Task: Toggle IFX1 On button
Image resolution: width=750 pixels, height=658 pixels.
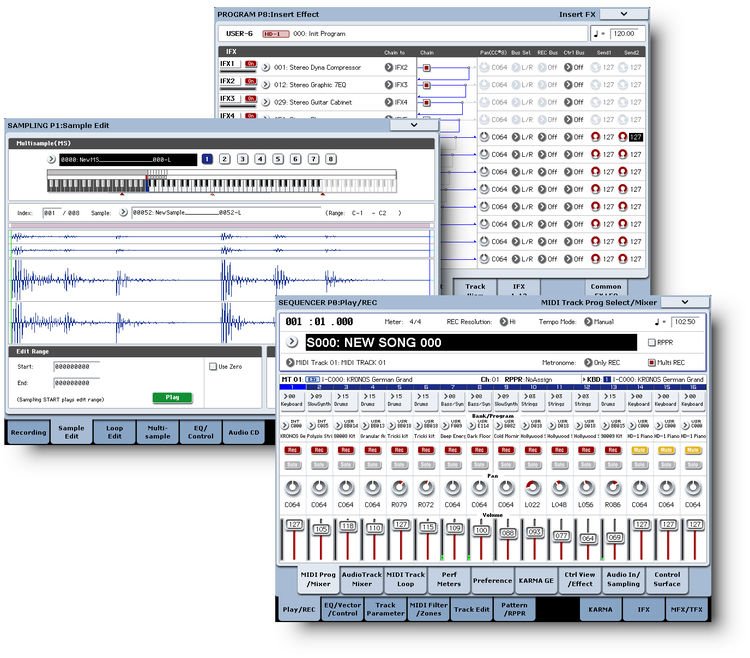Action: point(250,65)
